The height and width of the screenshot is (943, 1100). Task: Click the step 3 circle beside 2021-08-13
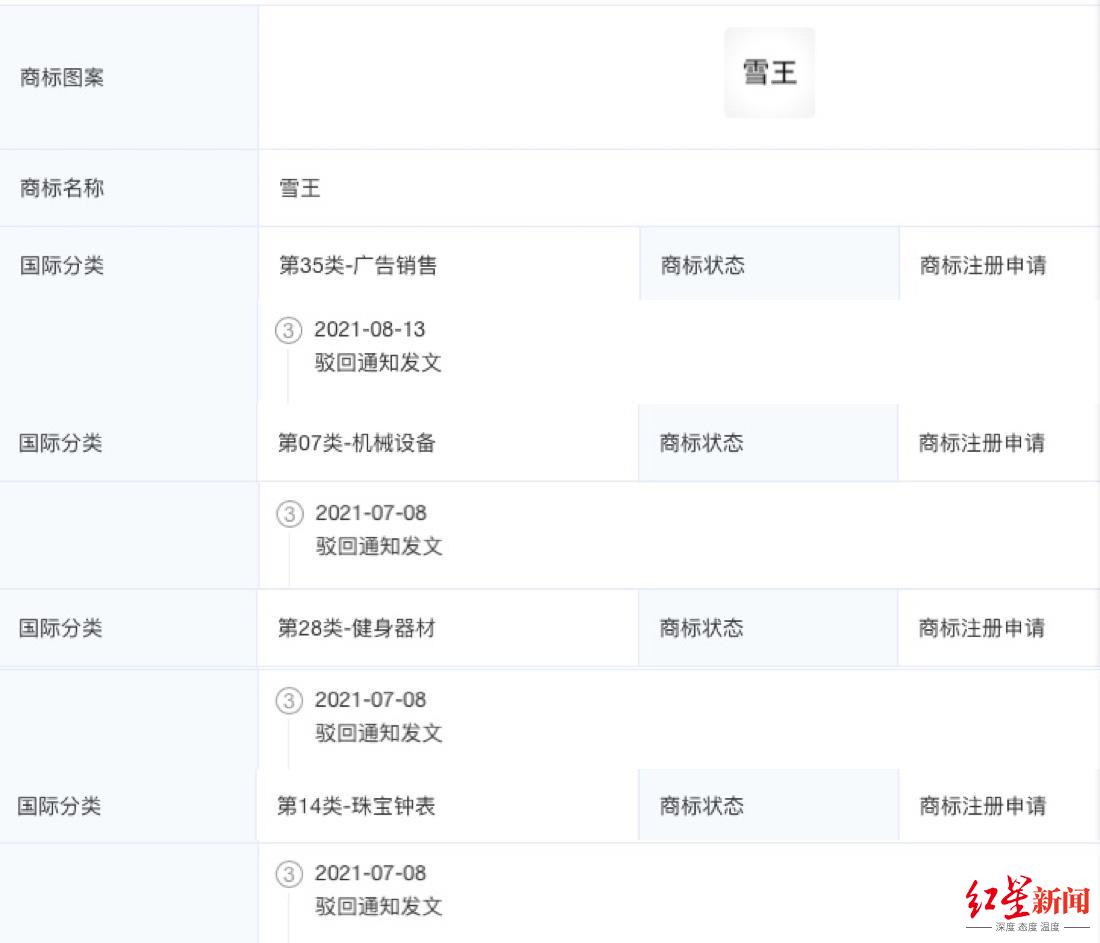point(287,330)
